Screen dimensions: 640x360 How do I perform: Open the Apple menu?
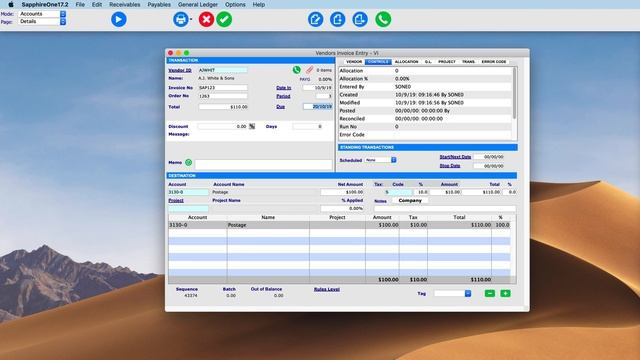[x=11, y=4]
